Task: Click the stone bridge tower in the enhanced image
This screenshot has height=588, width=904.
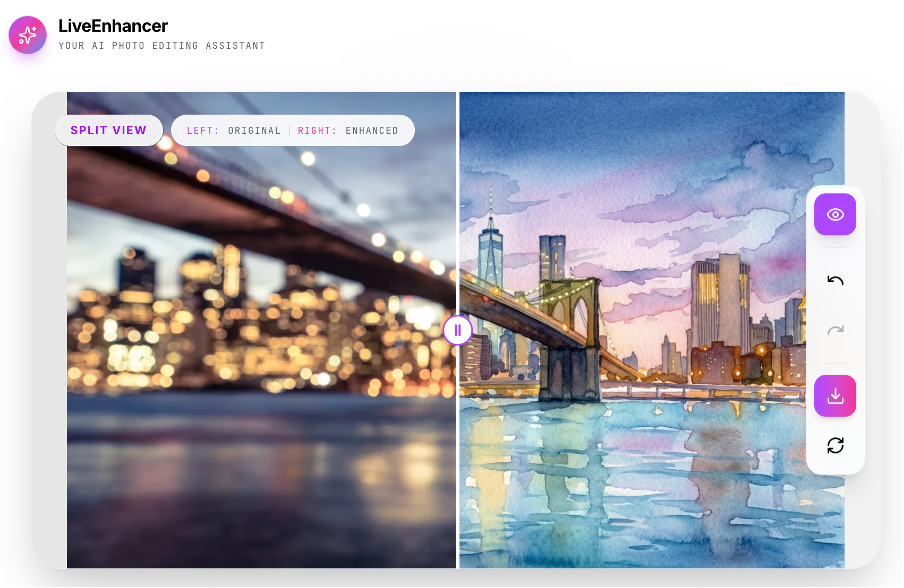Action: pos(570,340)
